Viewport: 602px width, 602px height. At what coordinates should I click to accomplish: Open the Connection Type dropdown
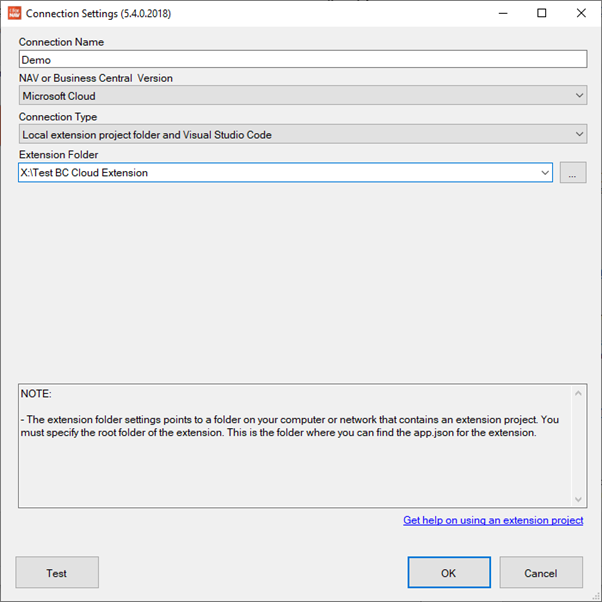coord(303,134)
